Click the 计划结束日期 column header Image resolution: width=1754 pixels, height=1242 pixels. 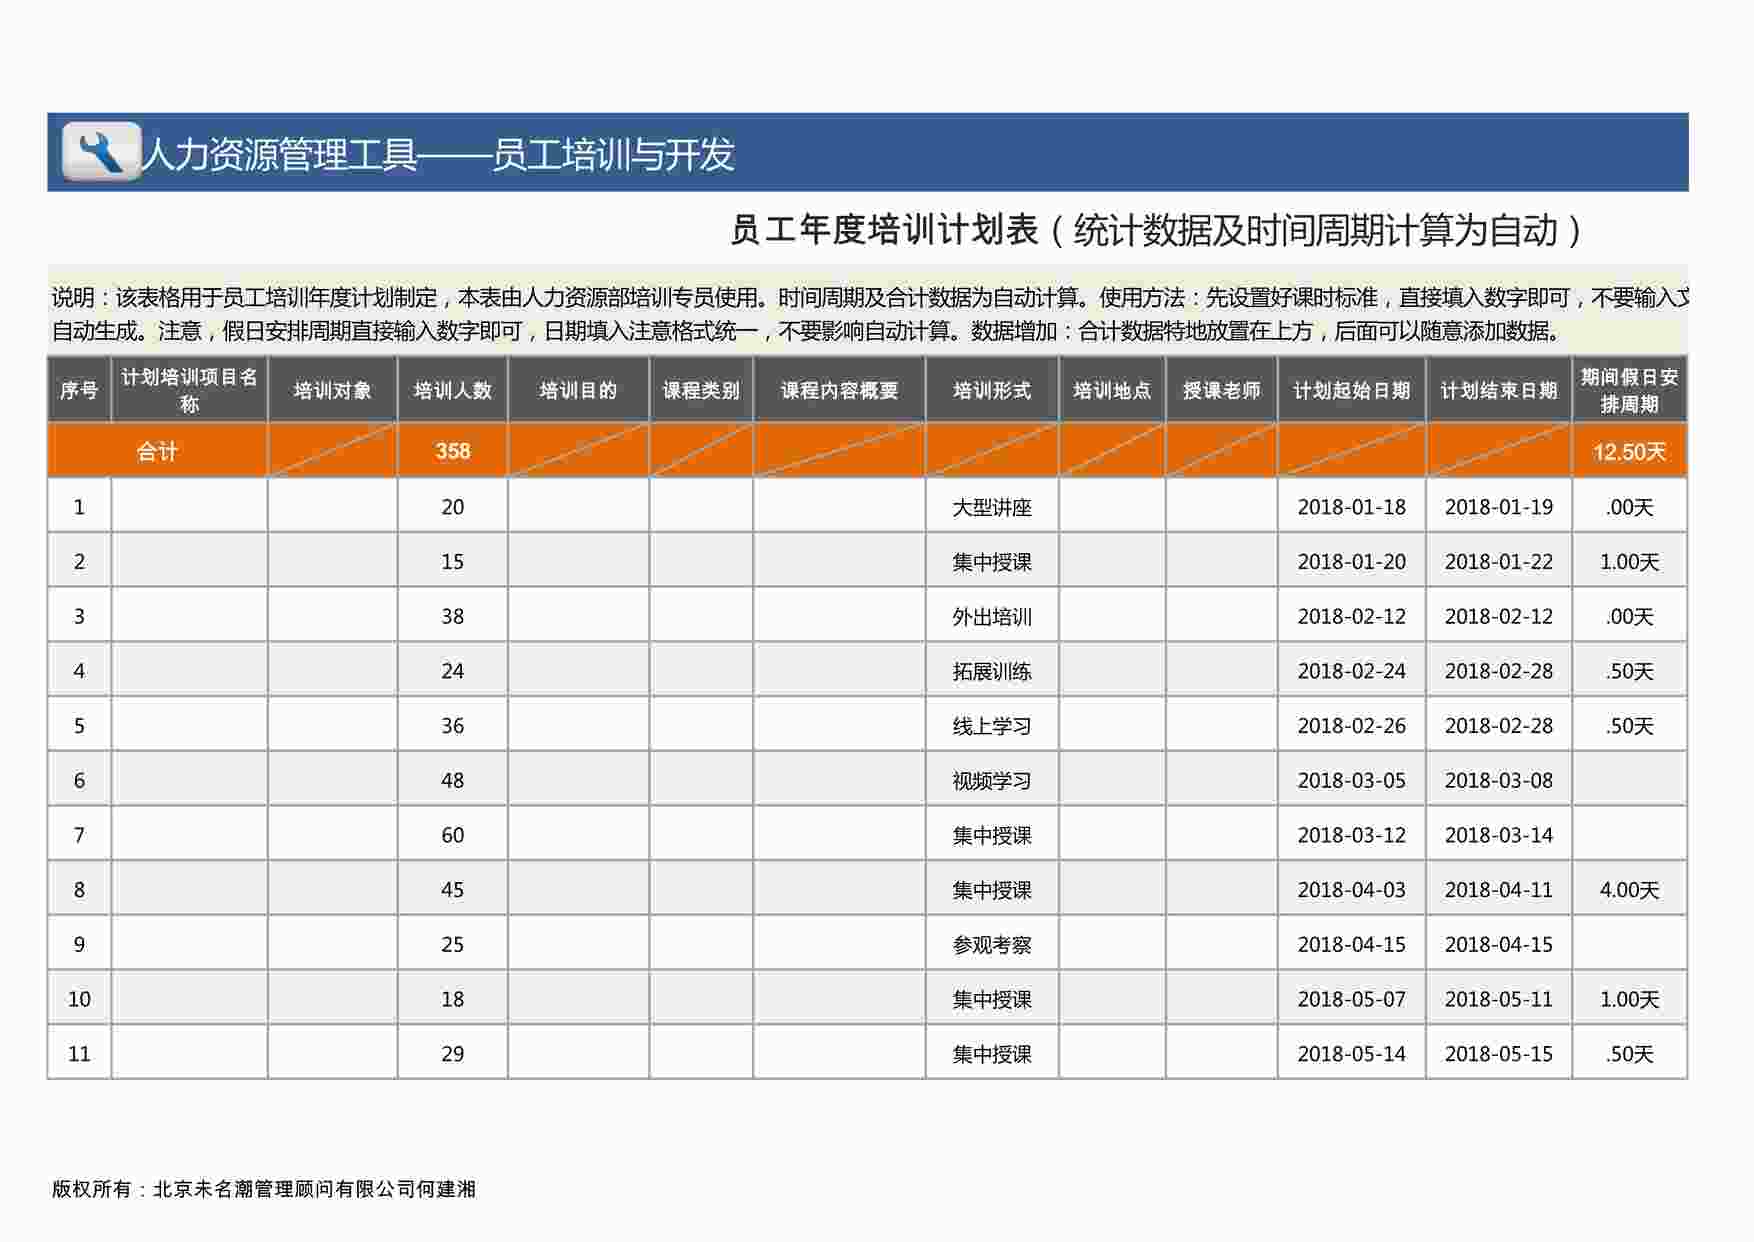coord(1498,390)
